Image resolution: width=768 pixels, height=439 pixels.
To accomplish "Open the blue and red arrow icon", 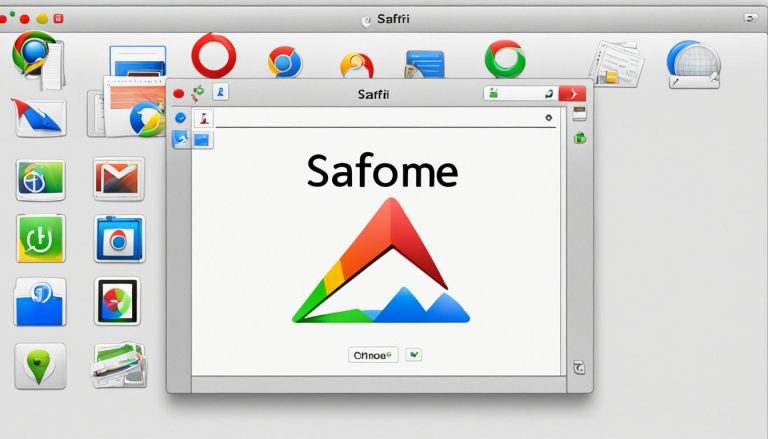I will 39,117.
